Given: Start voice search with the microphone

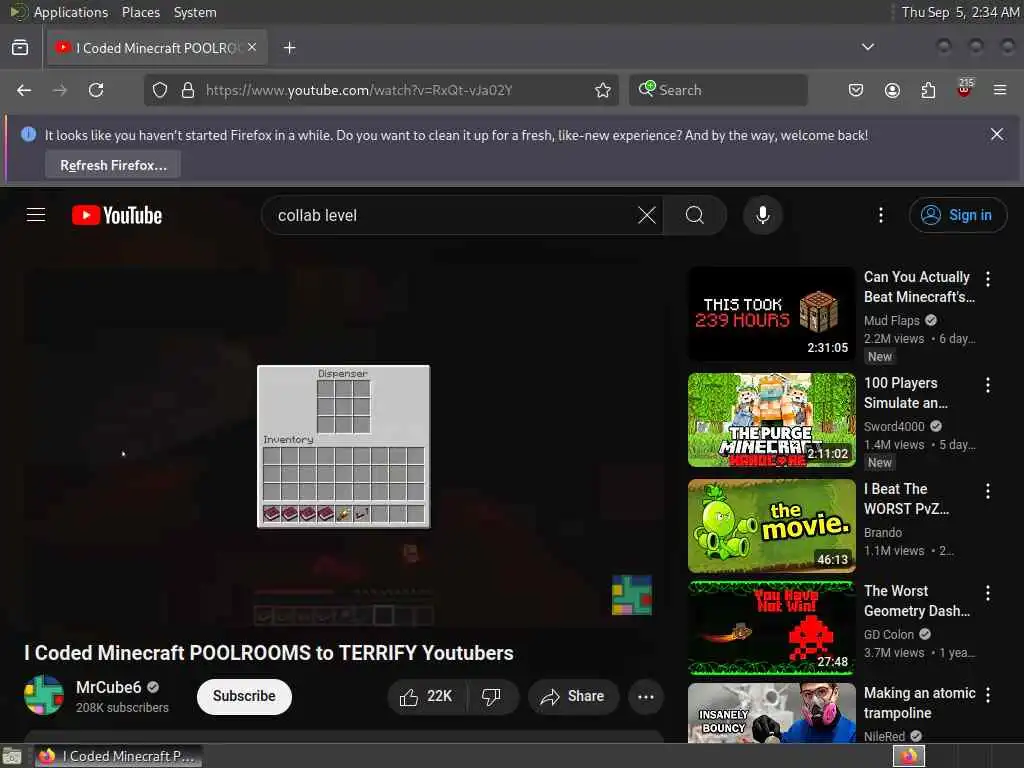Looking at the screenshot, I should 762,215.
